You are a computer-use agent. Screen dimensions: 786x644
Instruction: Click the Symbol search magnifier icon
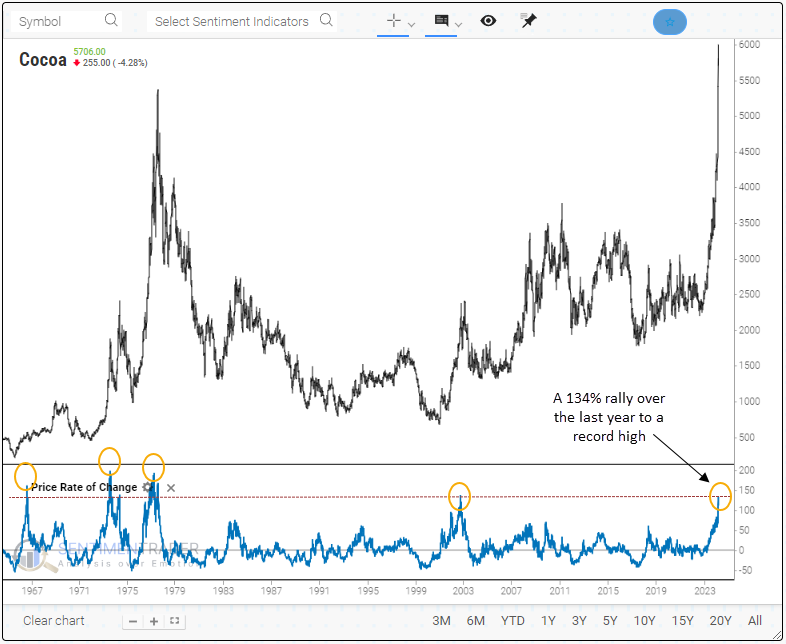pyautogui.click(x=111, y=20)
